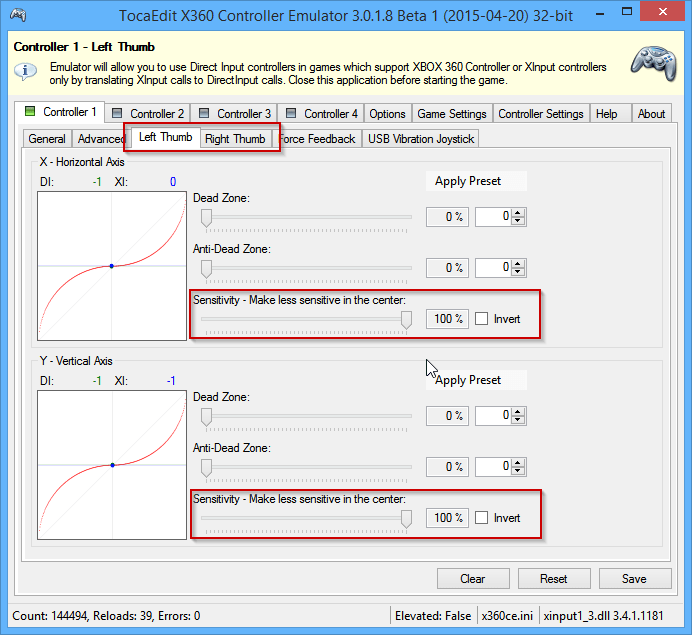This screenshot has height=635, width=692.
Task: Open the Controller 4 tab
Action: [x=322, y=113]
